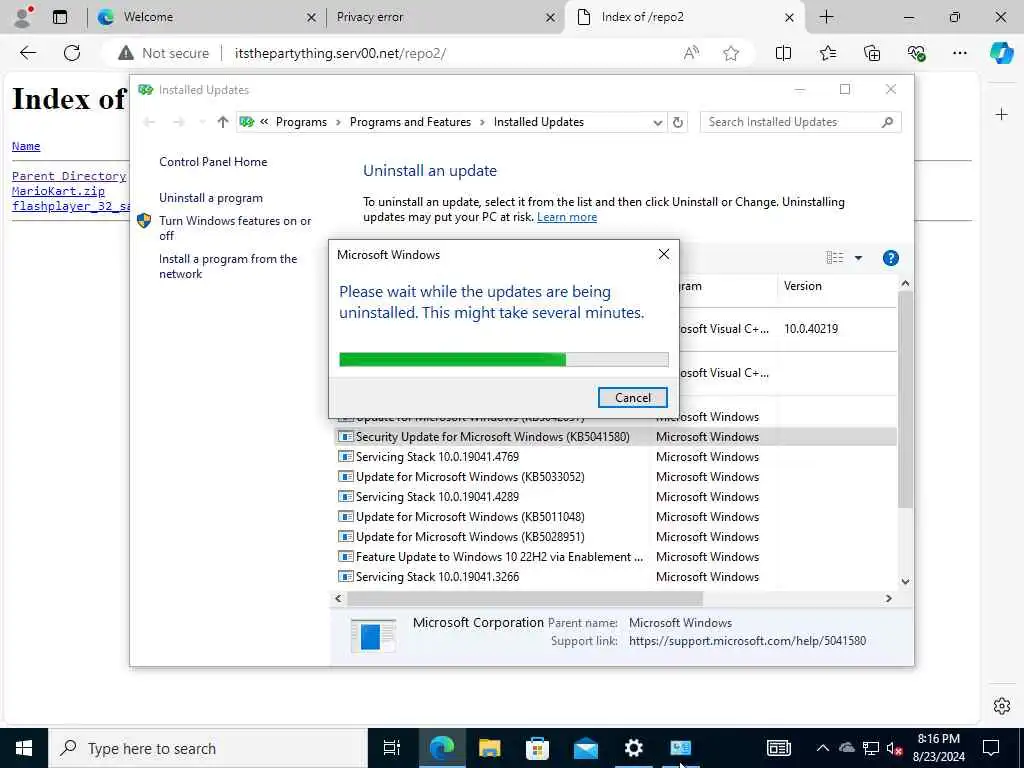This screenshot has width=1024, height=768.
Task: Click Control Panel taskbar icon
Action: [x=680, y=748]
